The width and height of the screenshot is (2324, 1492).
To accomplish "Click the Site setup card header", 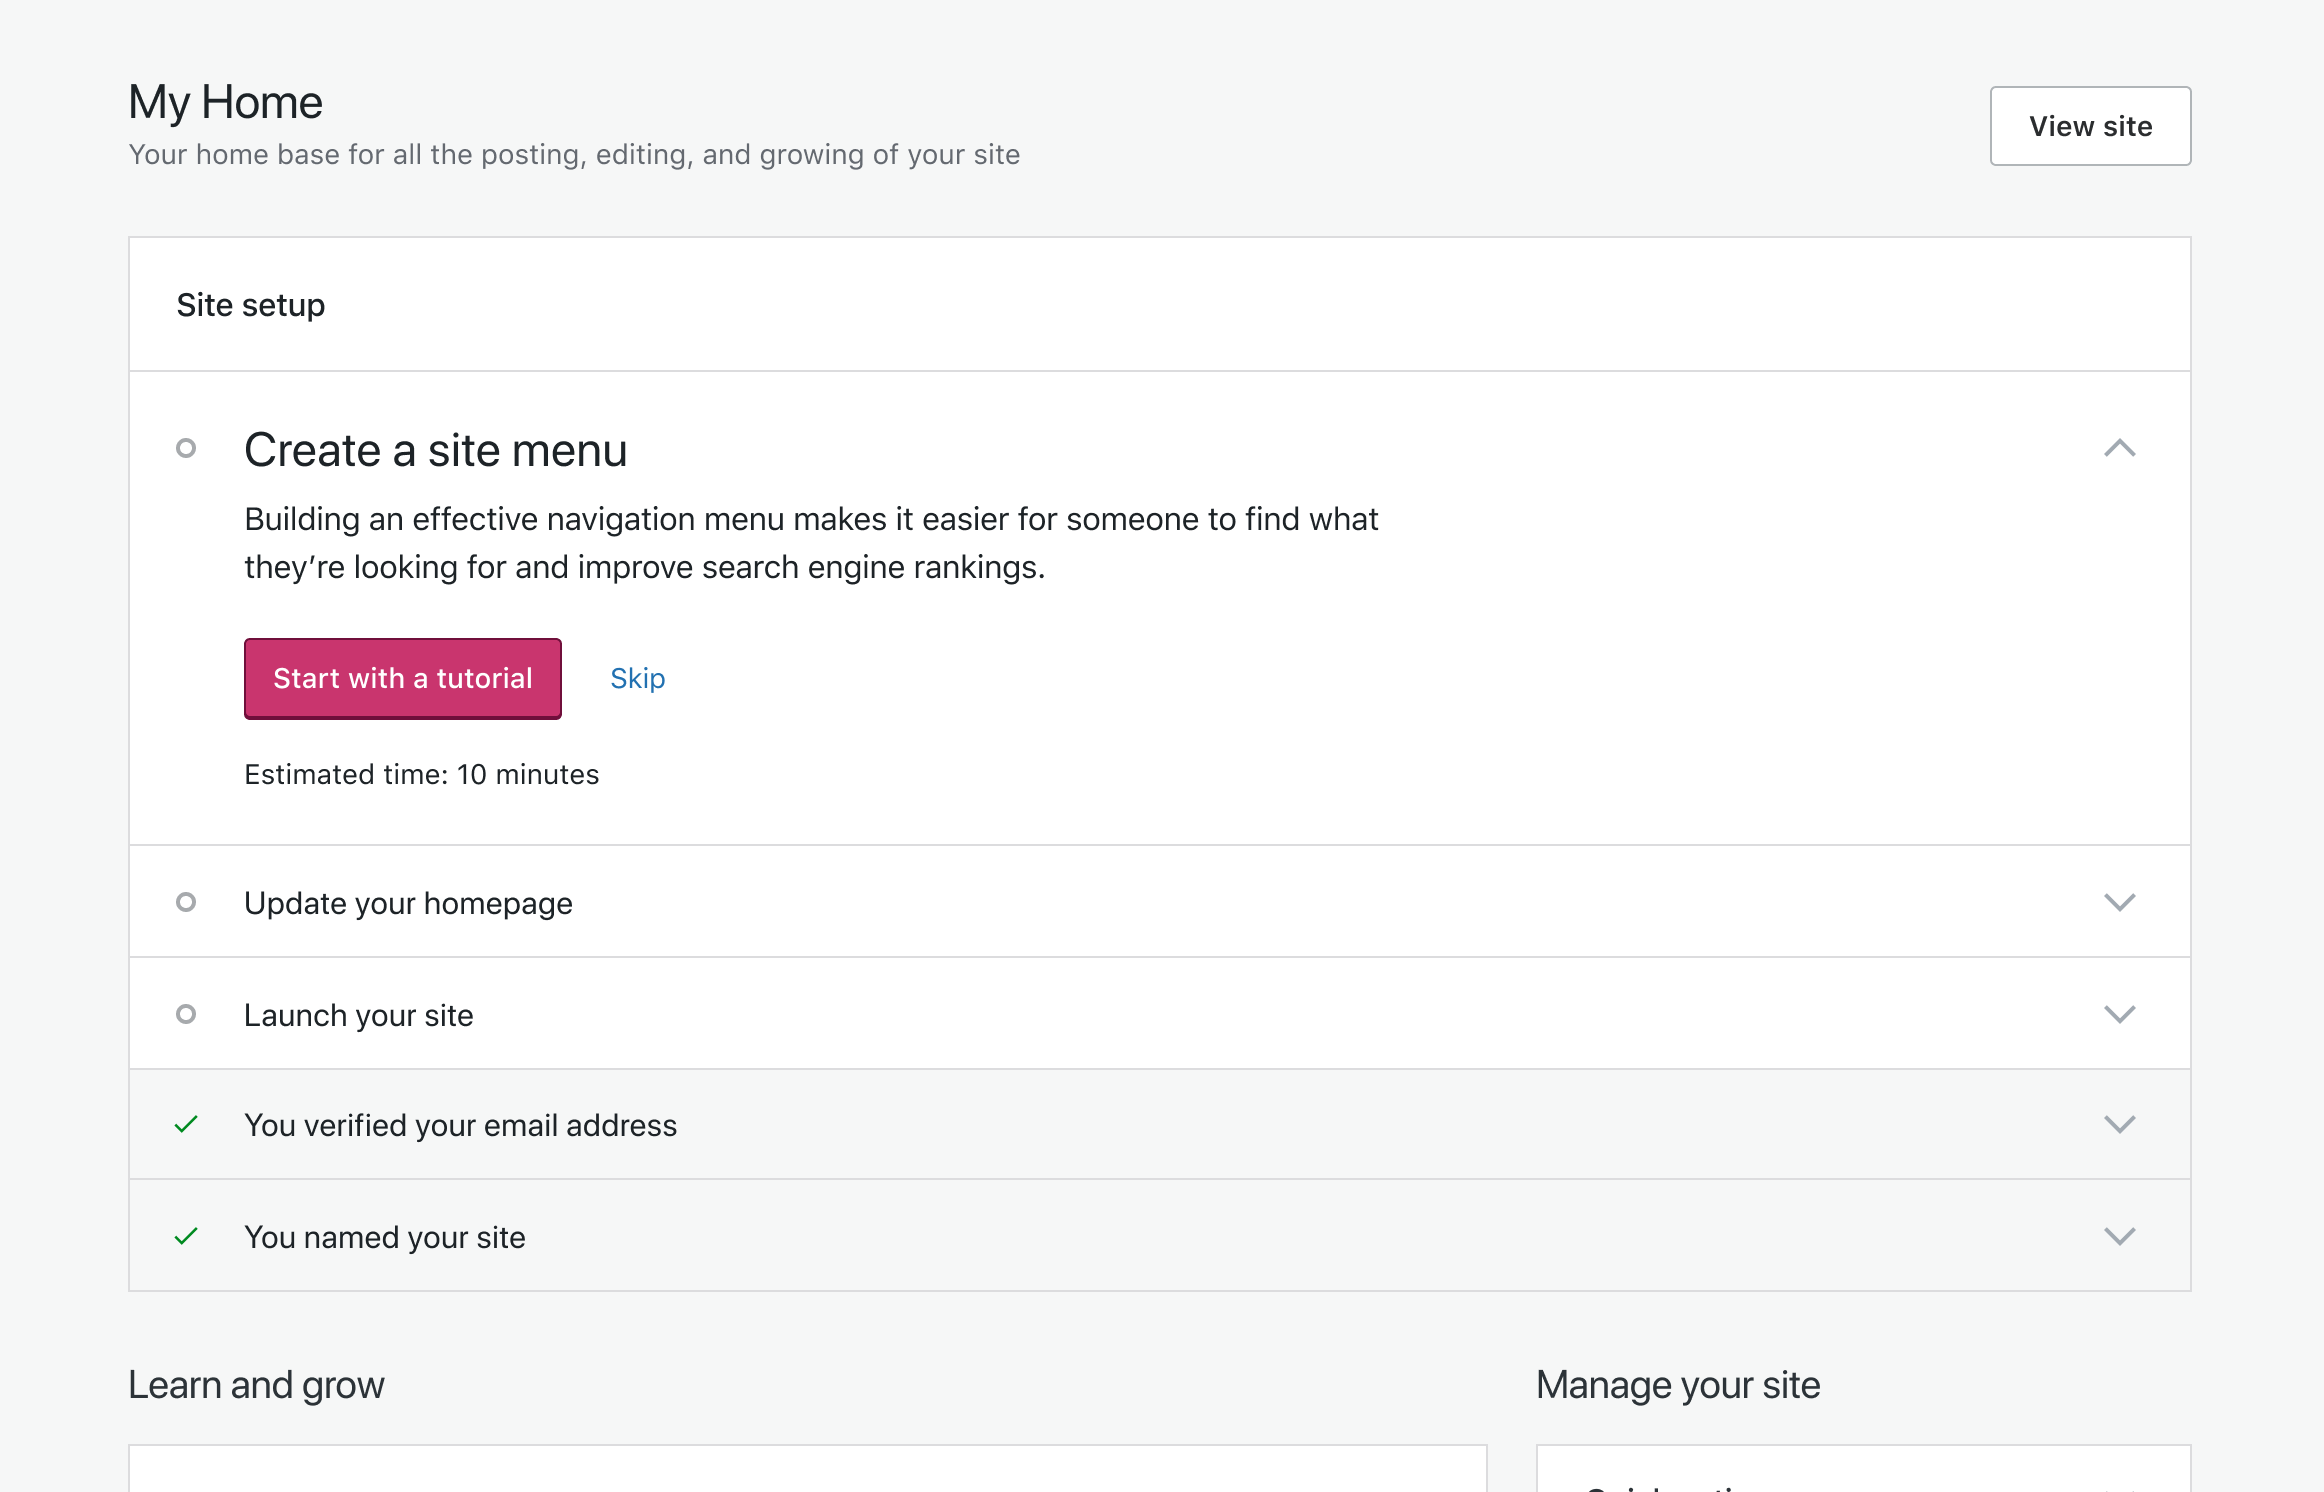I will tap(250, 305).
